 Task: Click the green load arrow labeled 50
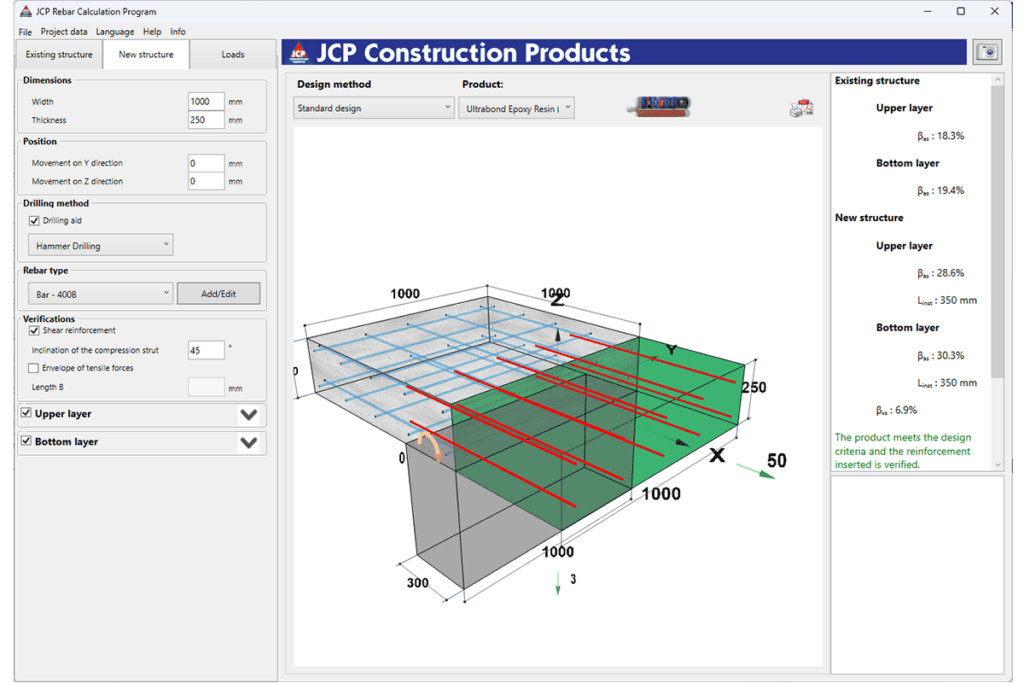click(x=756, y=471)
